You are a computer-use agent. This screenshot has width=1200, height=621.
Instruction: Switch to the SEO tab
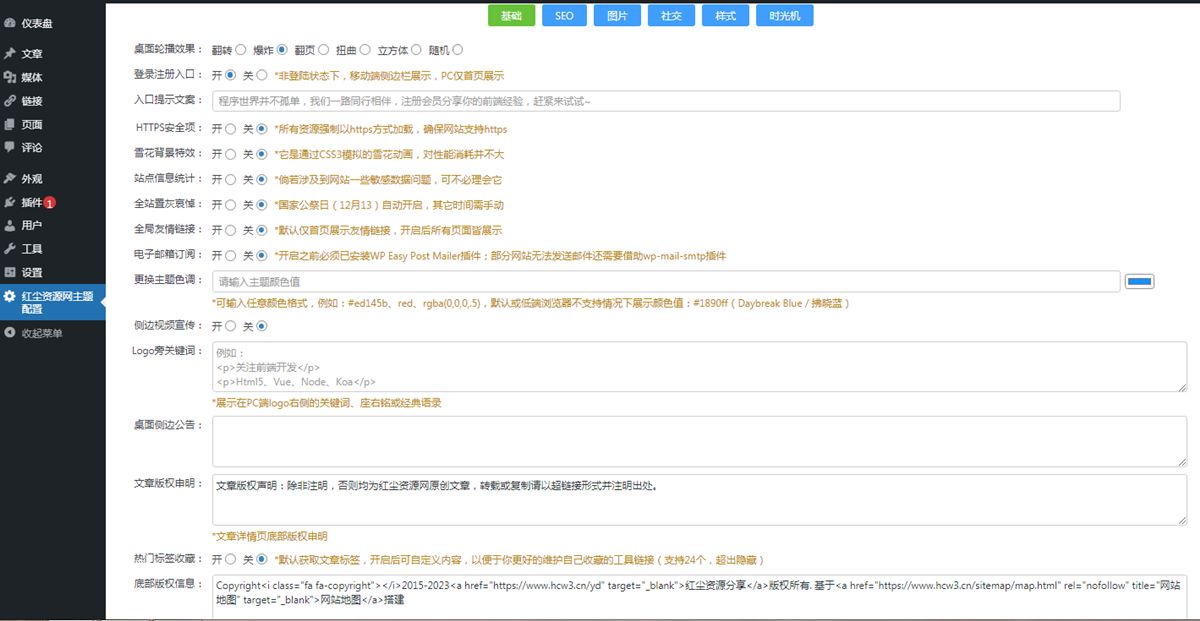pyautogui.click(x=565, y=16)
